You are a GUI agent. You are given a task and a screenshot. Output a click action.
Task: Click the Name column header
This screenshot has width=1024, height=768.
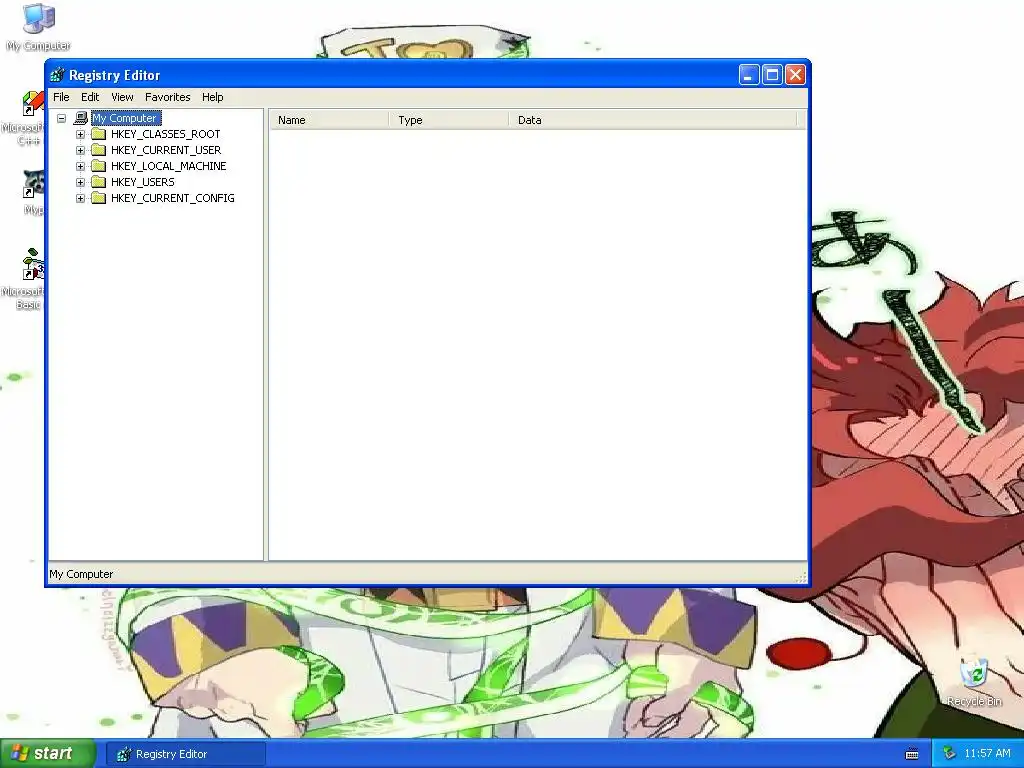[330, 120]
